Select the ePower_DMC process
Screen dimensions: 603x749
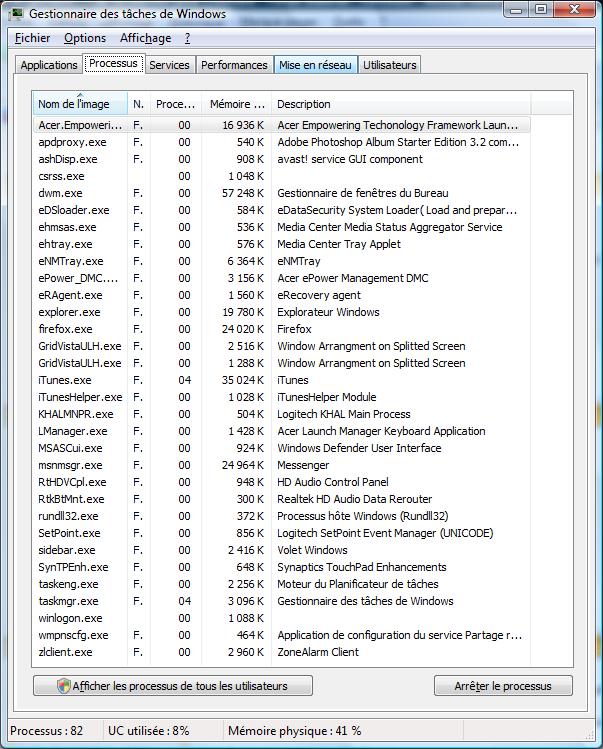pyautogui.click(x=282, y=278)
